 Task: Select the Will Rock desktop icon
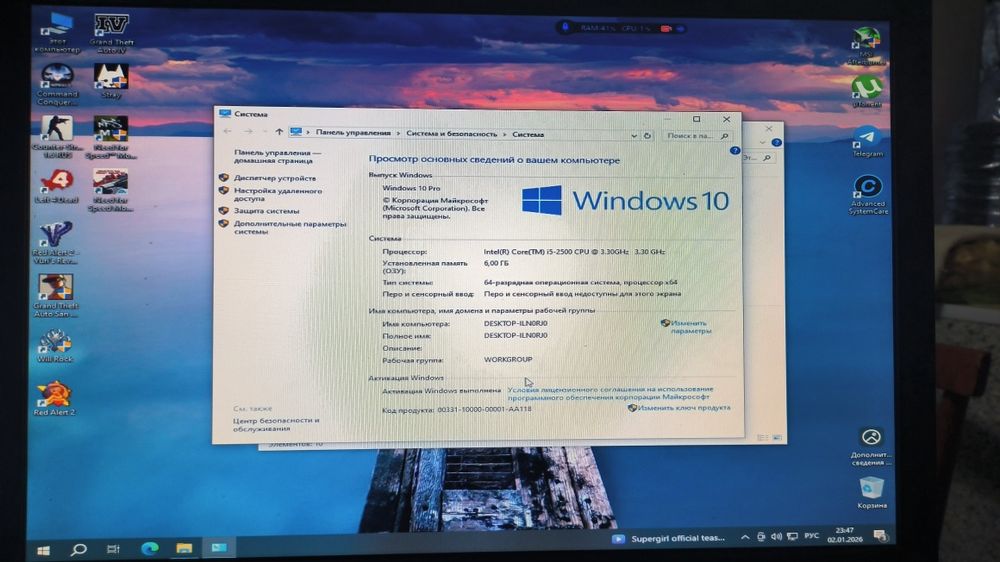(x=55, y=346)
